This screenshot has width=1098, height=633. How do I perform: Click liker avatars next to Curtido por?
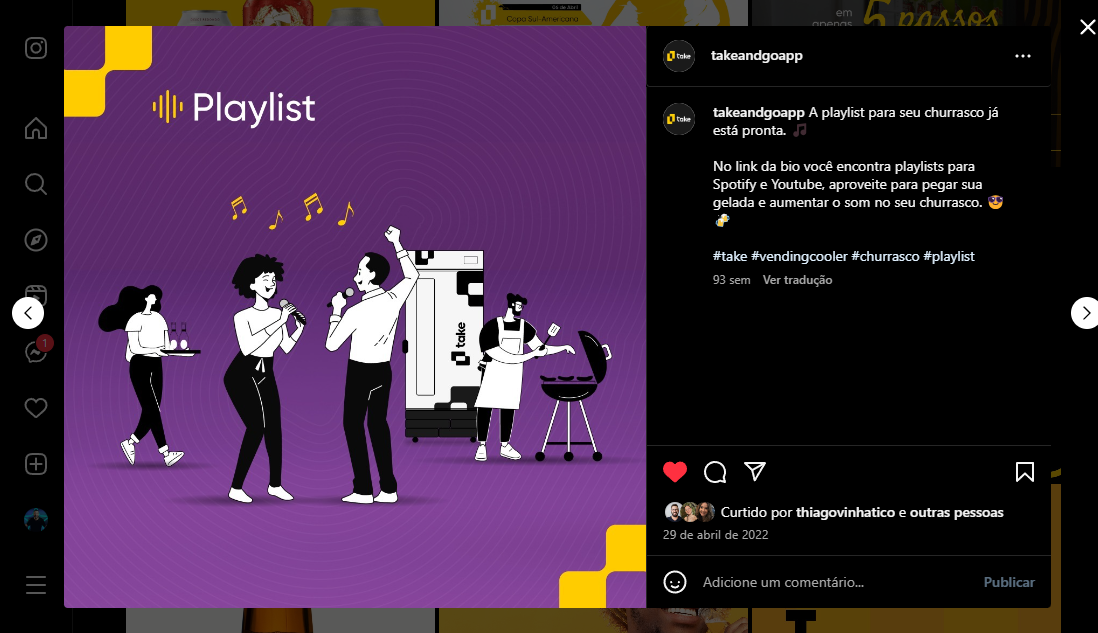[x=690, y=512]
